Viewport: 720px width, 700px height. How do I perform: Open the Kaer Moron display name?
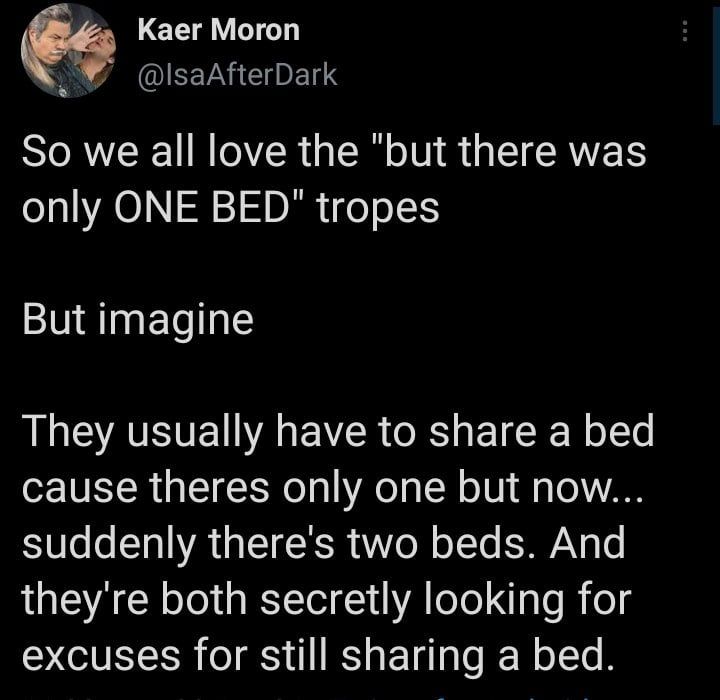(x=219, y=30)
